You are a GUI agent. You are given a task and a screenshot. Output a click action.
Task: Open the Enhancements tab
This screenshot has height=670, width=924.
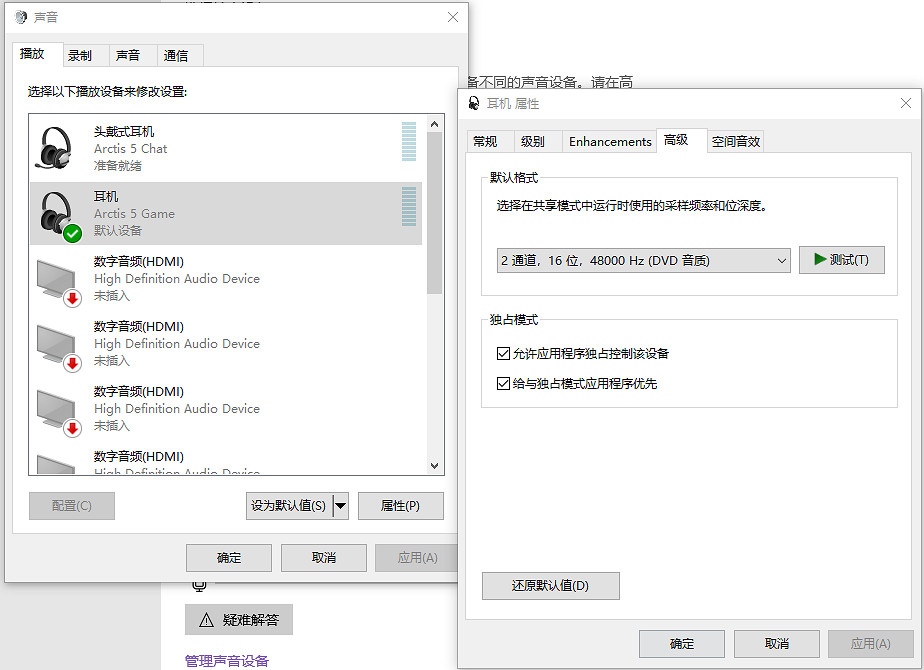609,141
